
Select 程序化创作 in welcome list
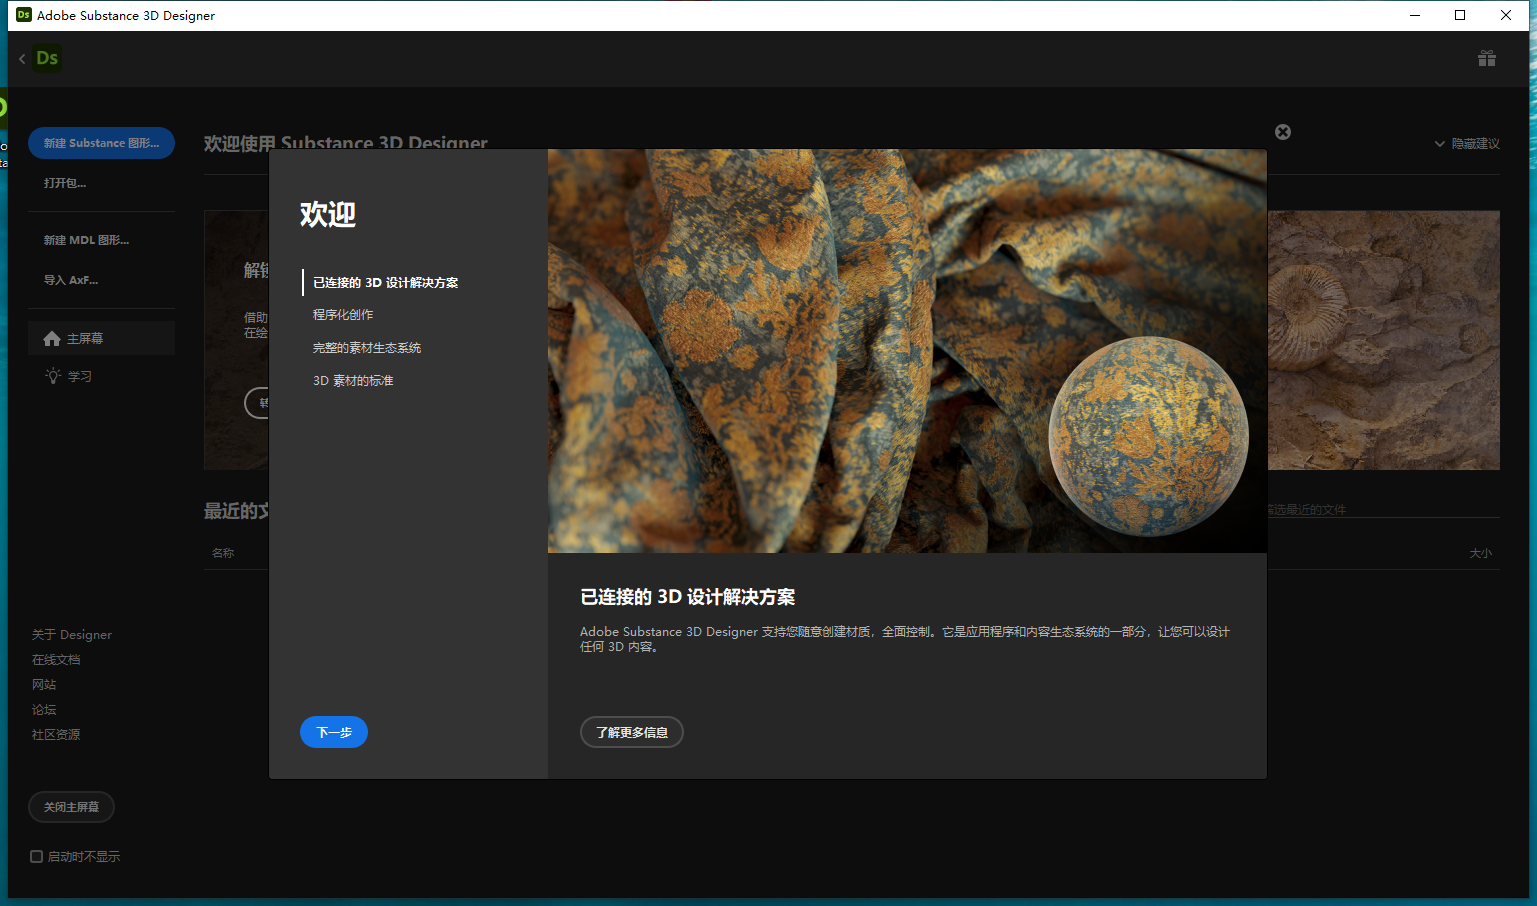[x=343, y=315]
